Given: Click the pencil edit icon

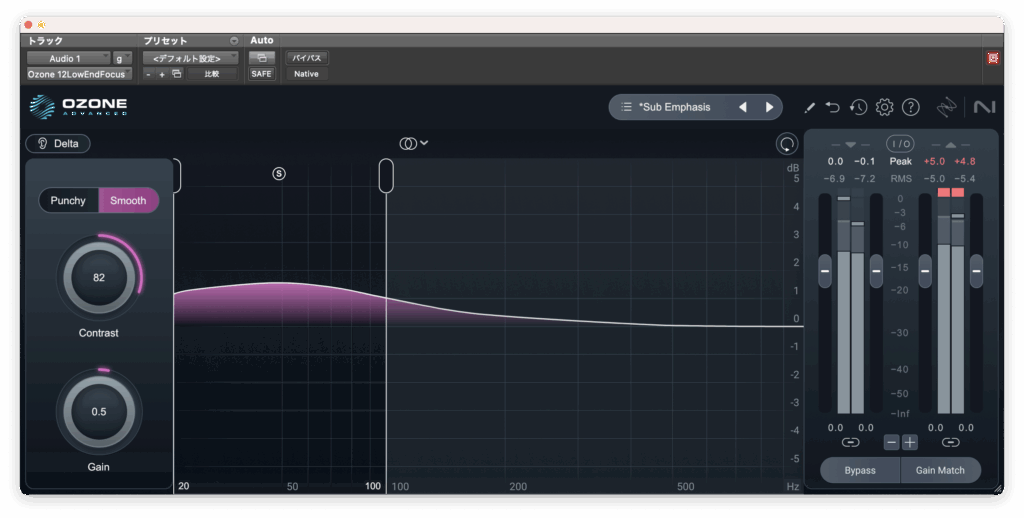Looking at the screenshot, I should pos(810,107).
